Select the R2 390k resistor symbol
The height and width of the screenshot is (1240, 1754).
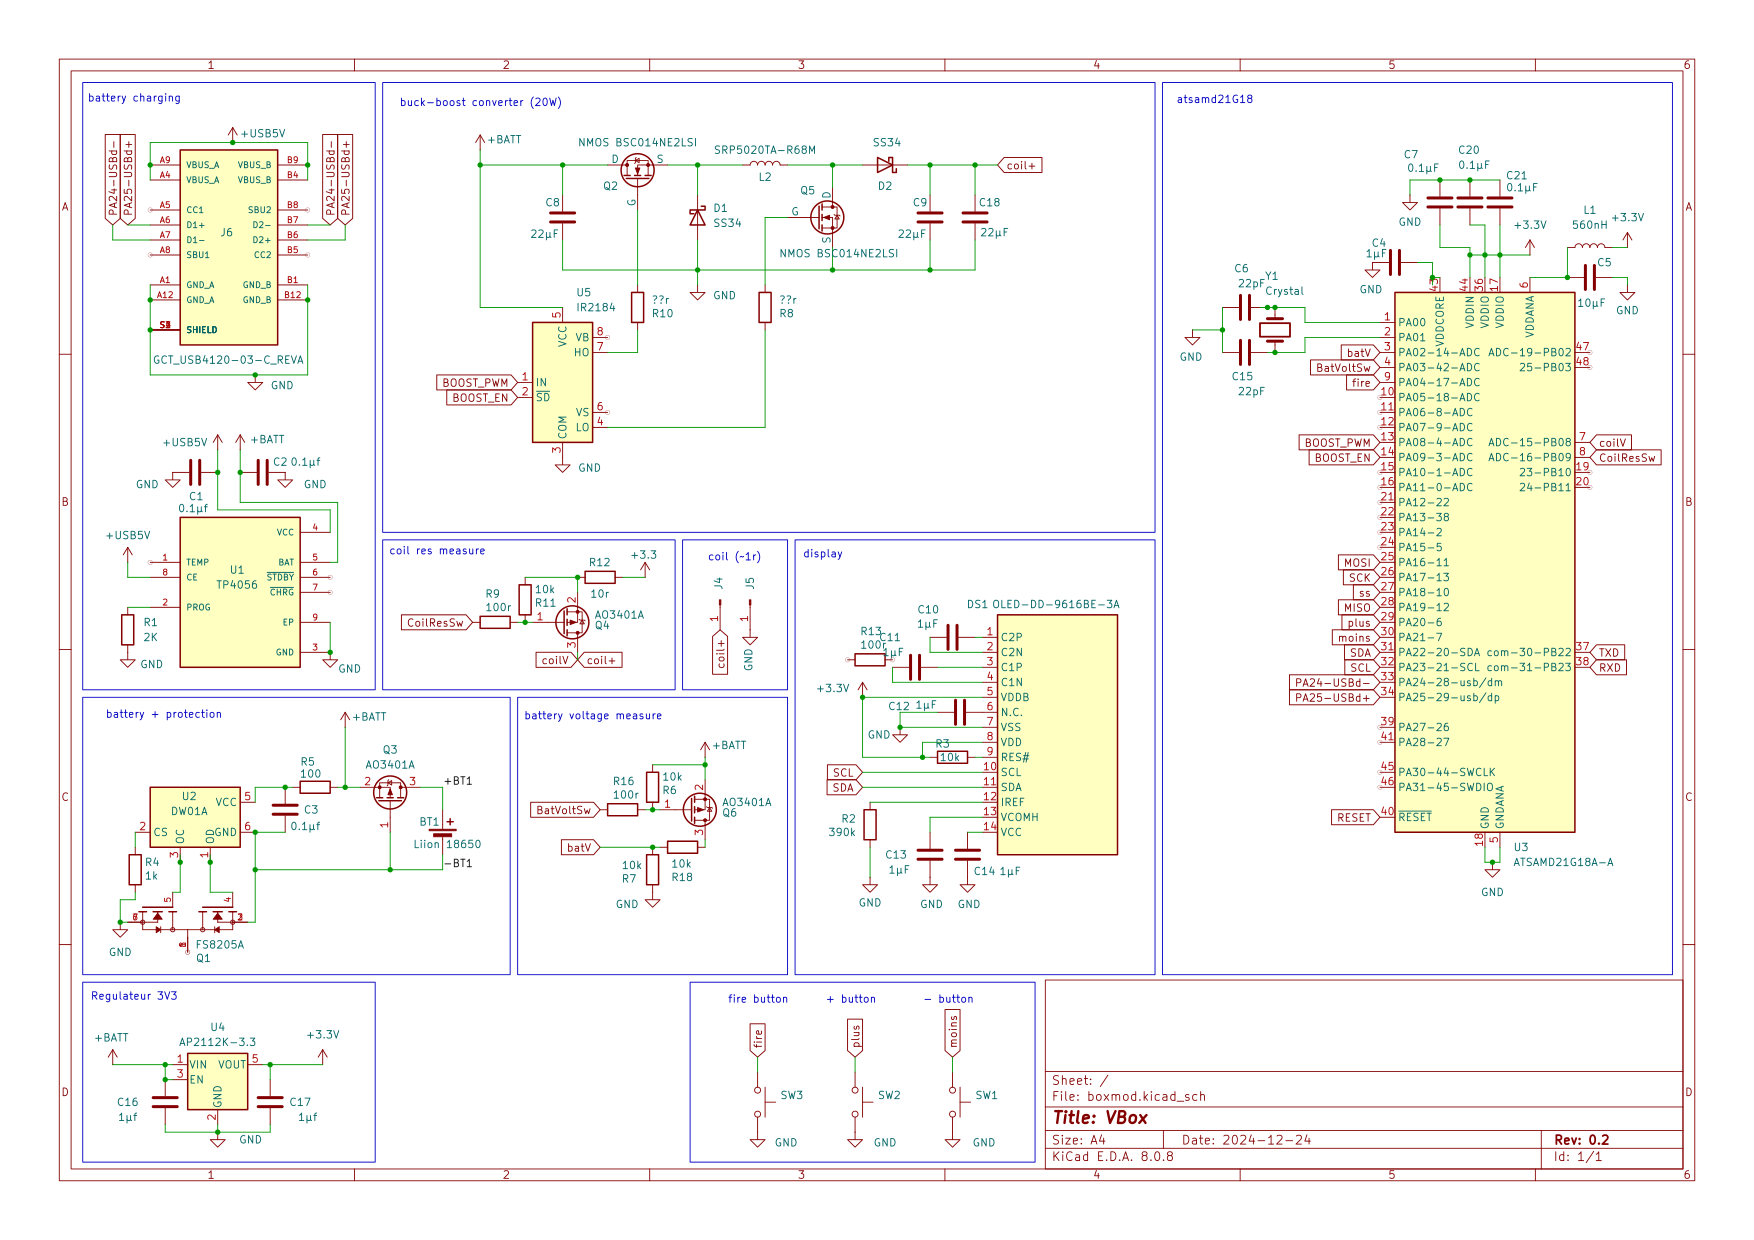(x=870, y=825)
